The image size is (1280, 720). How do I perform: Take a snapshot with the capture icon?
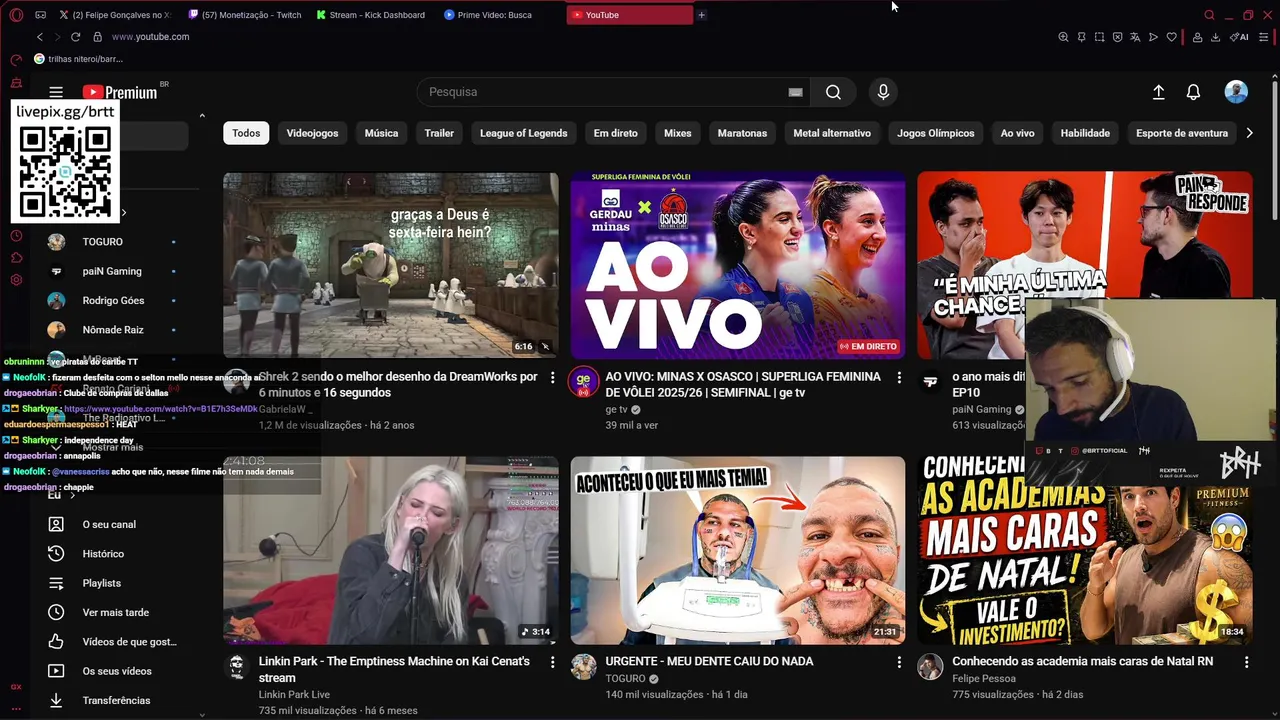(x=1099, y=37)
